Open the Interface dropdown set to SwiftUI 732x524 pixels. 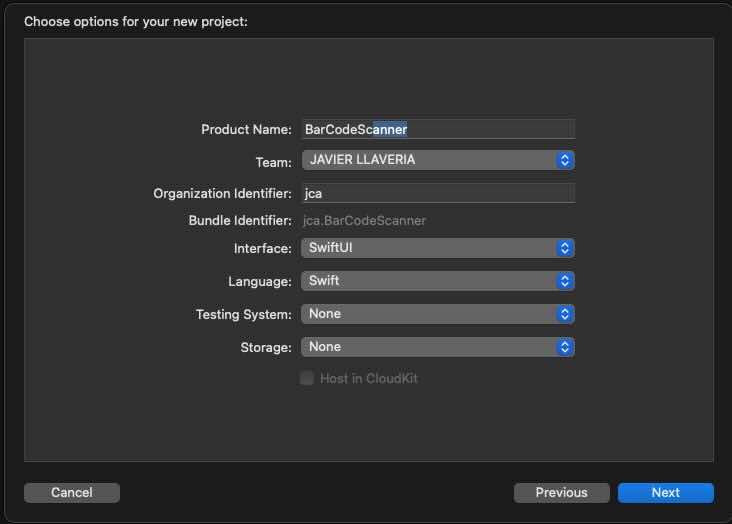point(438,248)
